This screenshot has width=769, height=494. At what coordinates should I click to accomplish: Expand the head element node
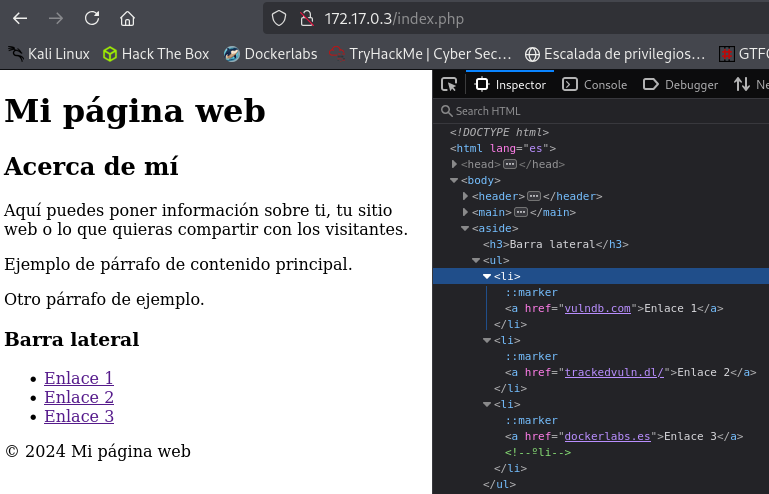tap(454, 164)
